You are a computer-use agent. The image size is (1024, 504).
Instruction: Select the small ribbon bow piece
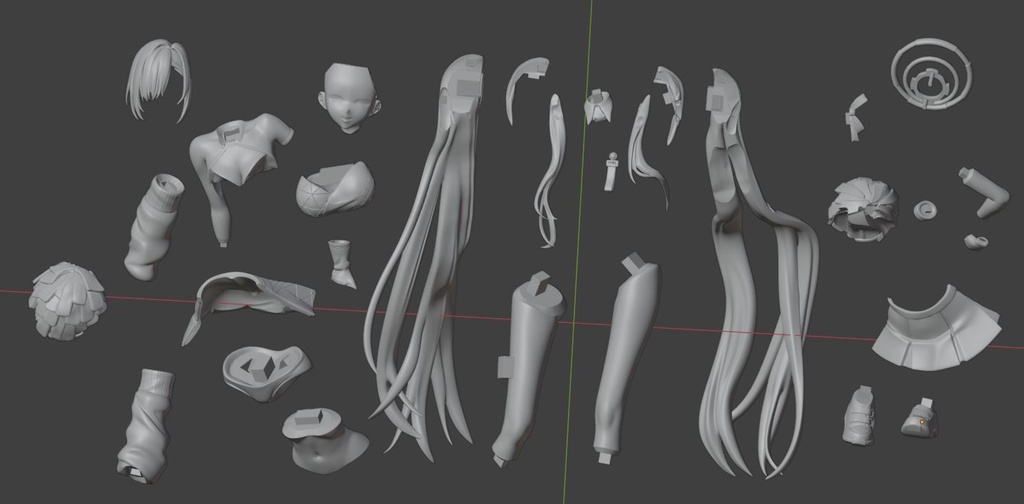[x=857, y=116]
